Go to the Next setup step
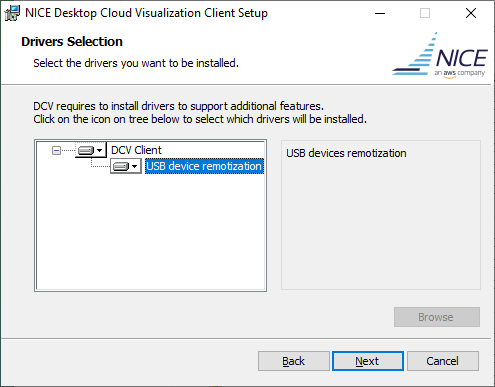Viewport: 495px width, 387px height. coord(368,361)
